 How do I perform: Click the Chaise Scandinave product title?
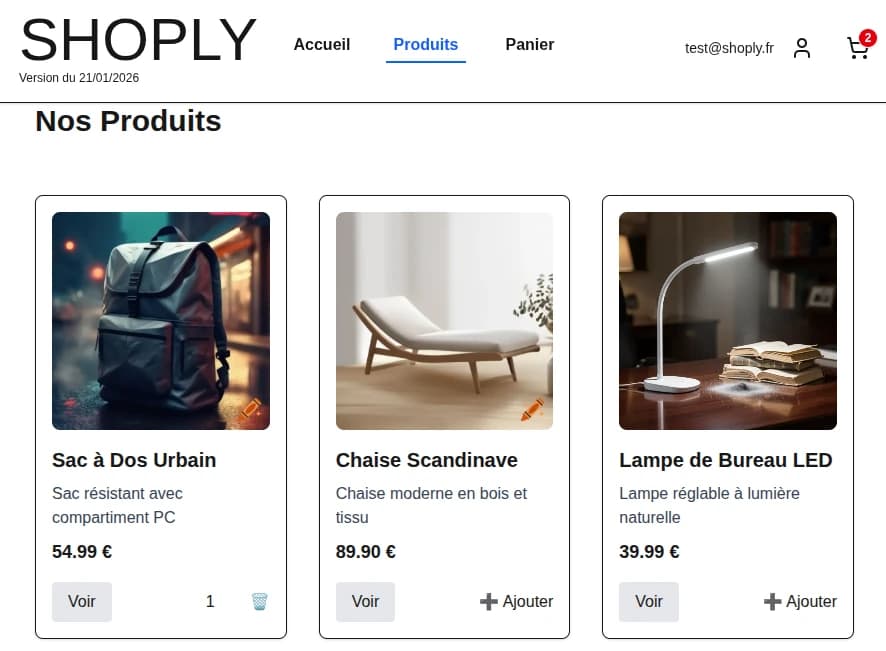click(x=426, y=460)
